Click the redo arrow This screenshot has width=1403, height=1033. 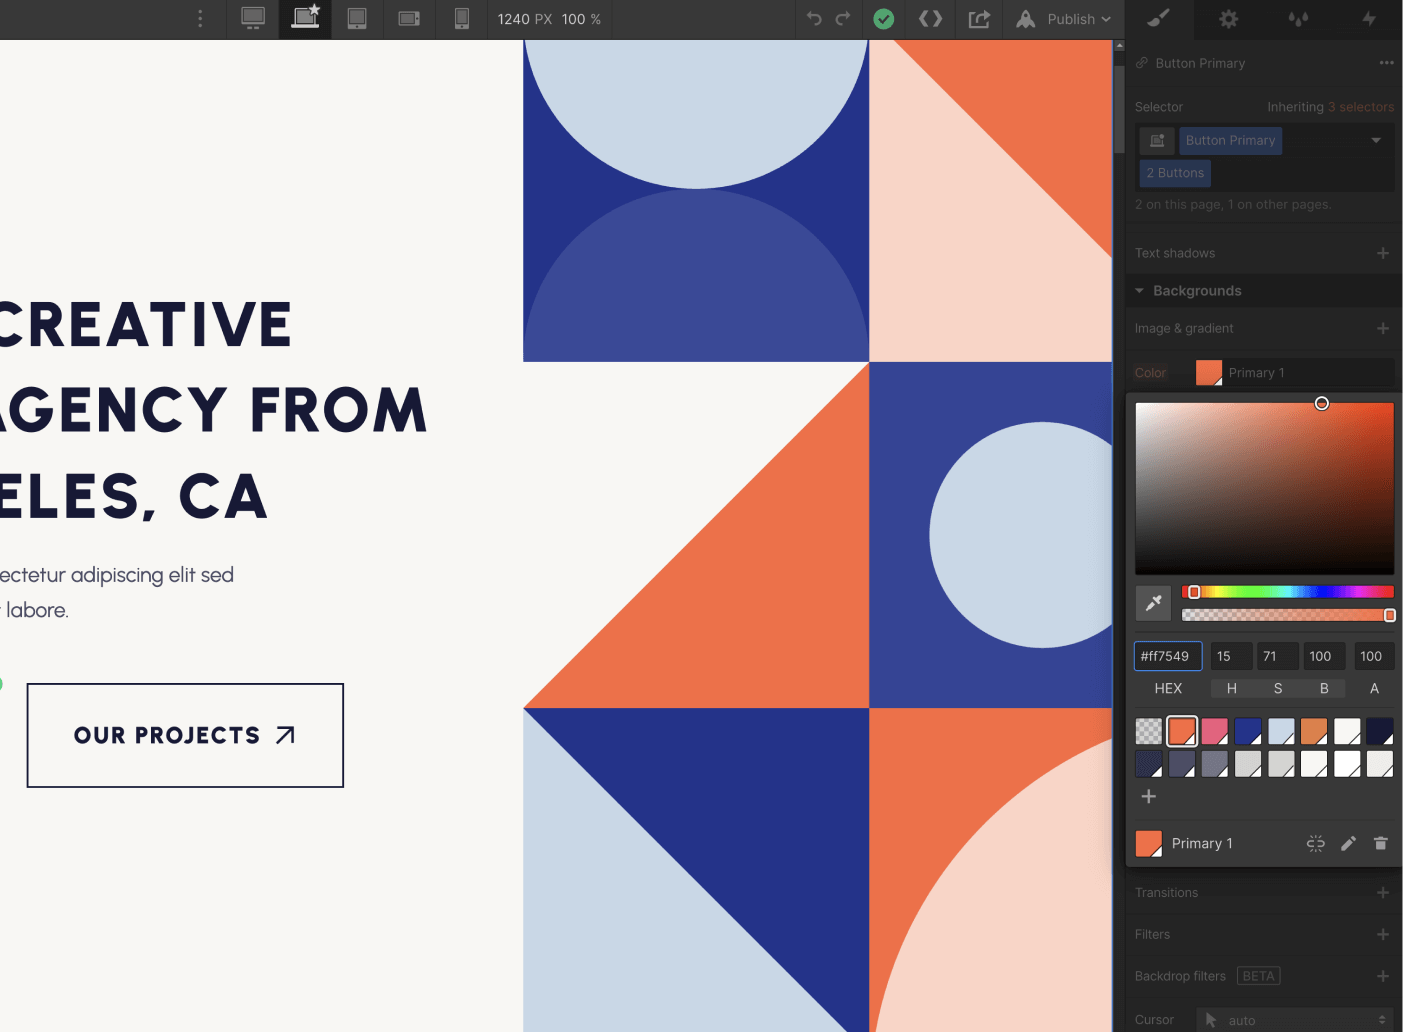click(x=843, y=19)
